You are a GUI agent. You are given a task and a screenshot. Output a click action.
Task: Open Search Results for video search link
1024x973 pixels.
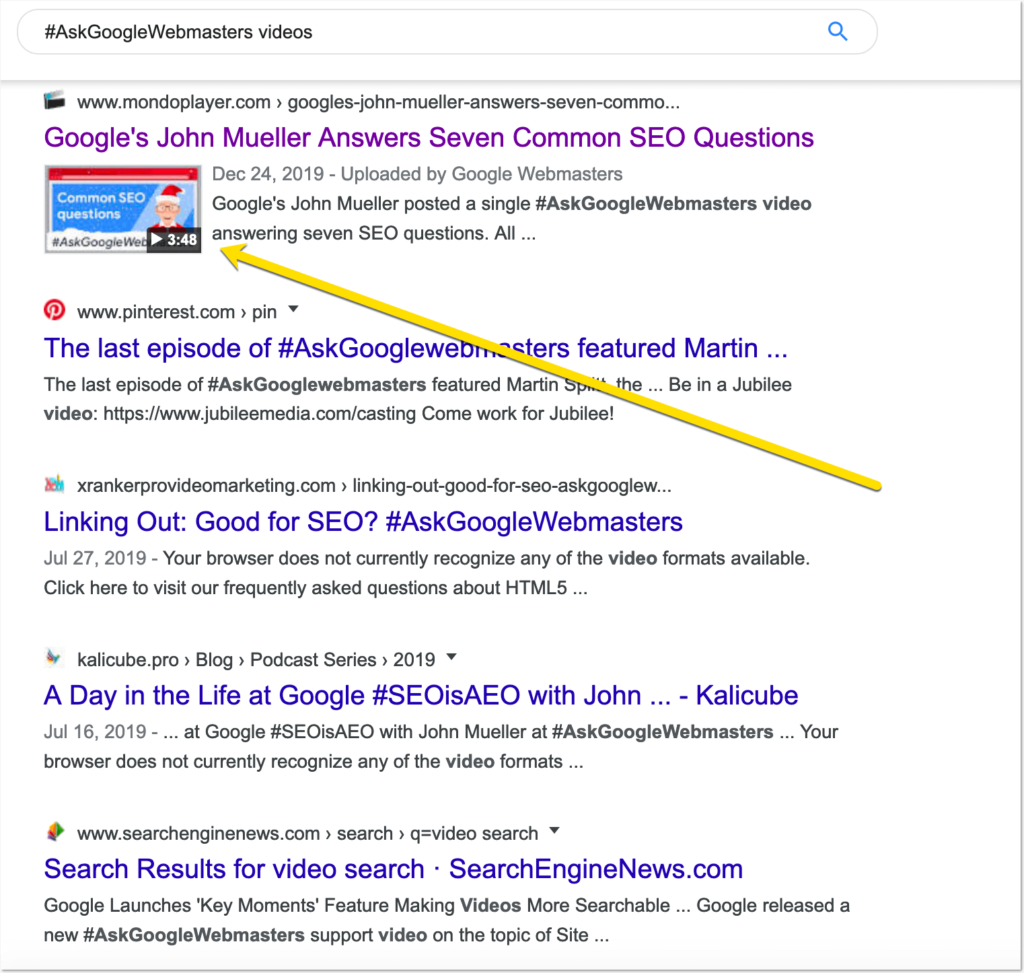coord(393,869)
